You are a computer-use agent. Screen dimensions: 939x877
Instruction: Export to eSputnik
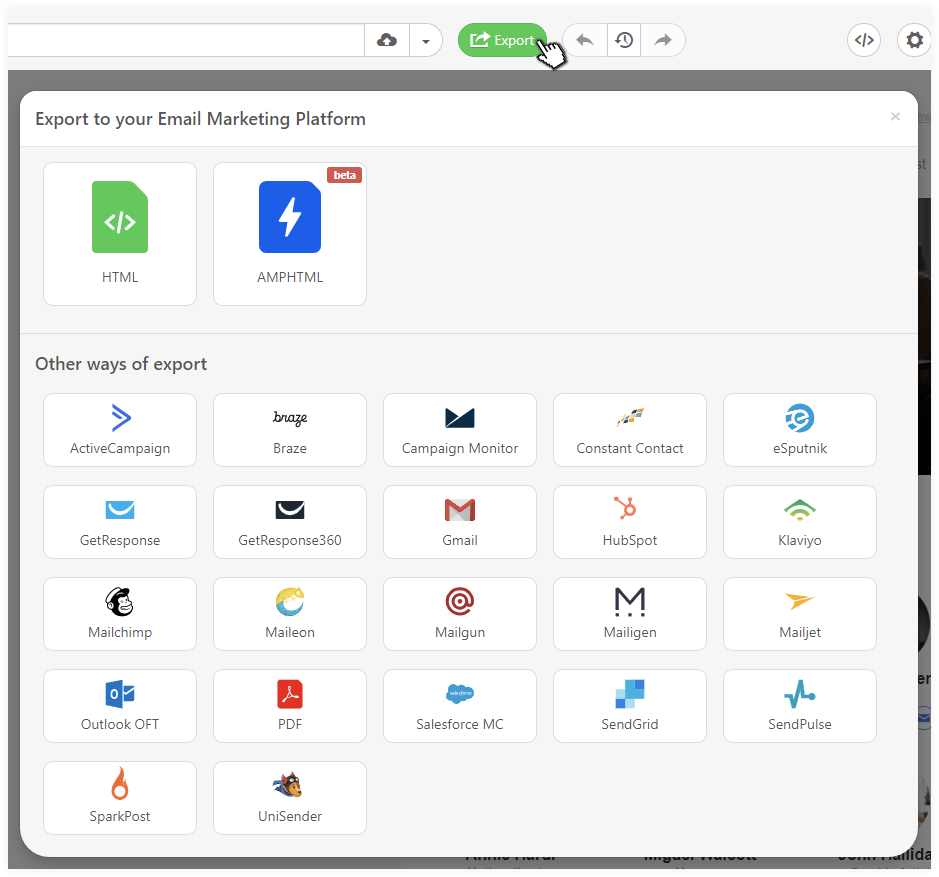point(800,430)
